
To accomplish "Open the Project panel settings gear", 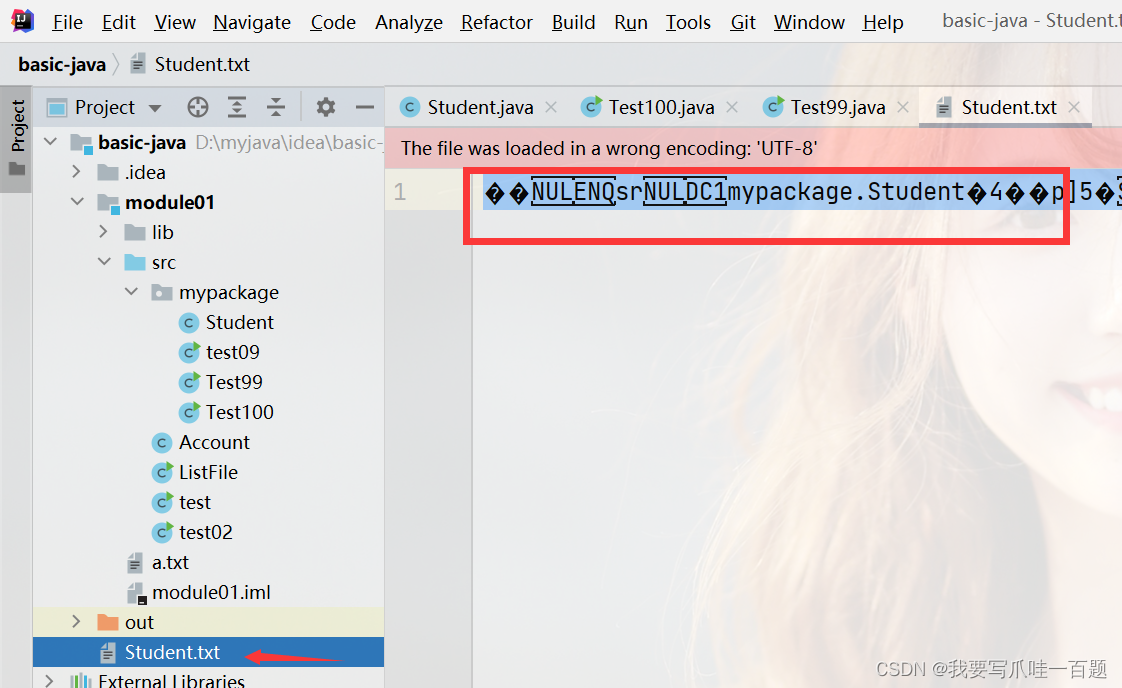I will (326, 107).
